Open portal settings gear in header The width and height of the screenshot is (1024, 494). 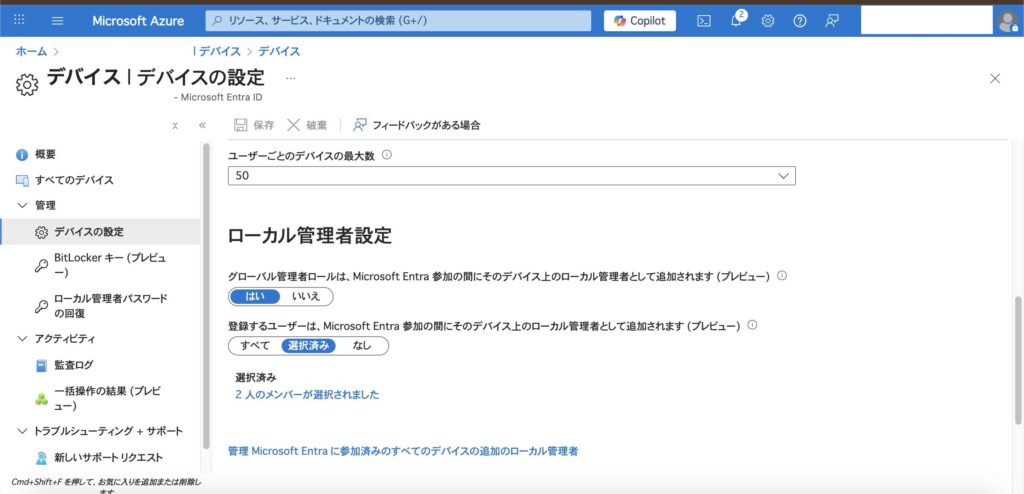(768, 21)
